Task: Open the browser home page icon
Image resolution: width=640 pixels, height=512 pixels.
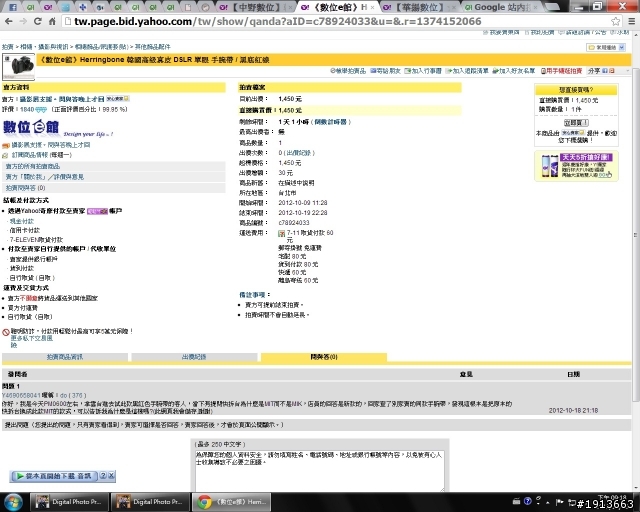Action: (x=52, y=21)
